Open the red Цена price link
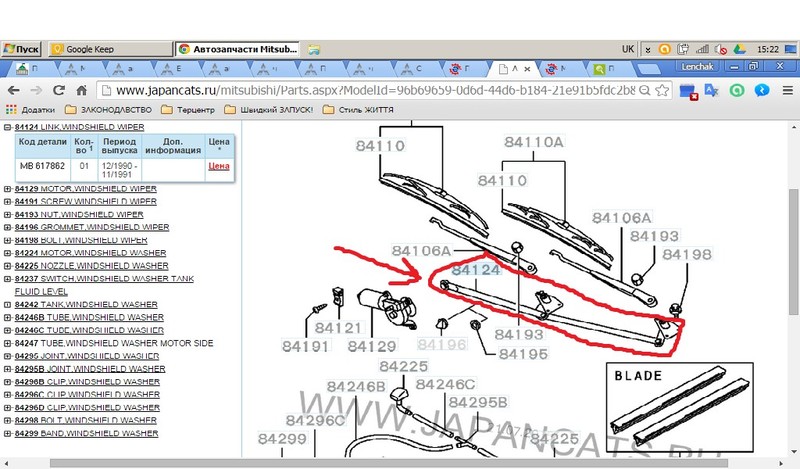 point(219,166)
